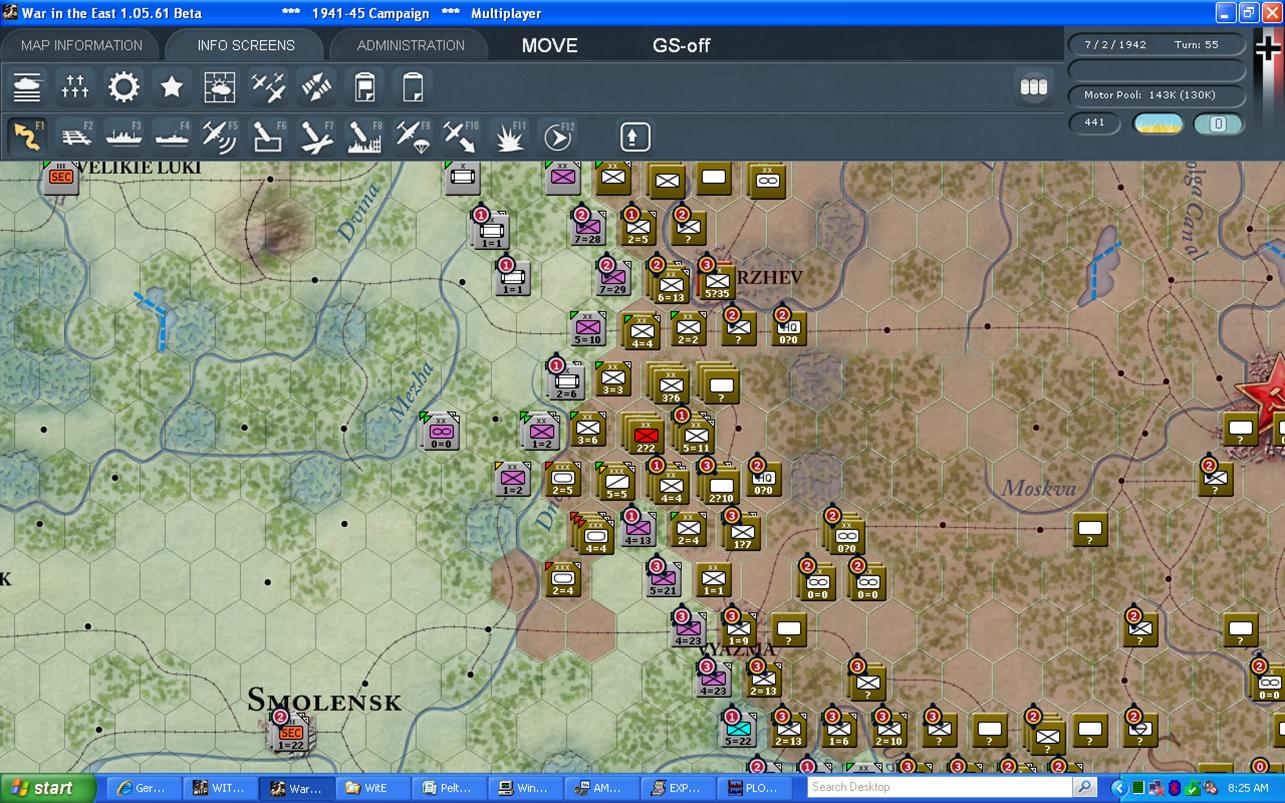Open the PLO taskbar window
This screenshot has width=1285, height=803.
(x=757, y=788)
